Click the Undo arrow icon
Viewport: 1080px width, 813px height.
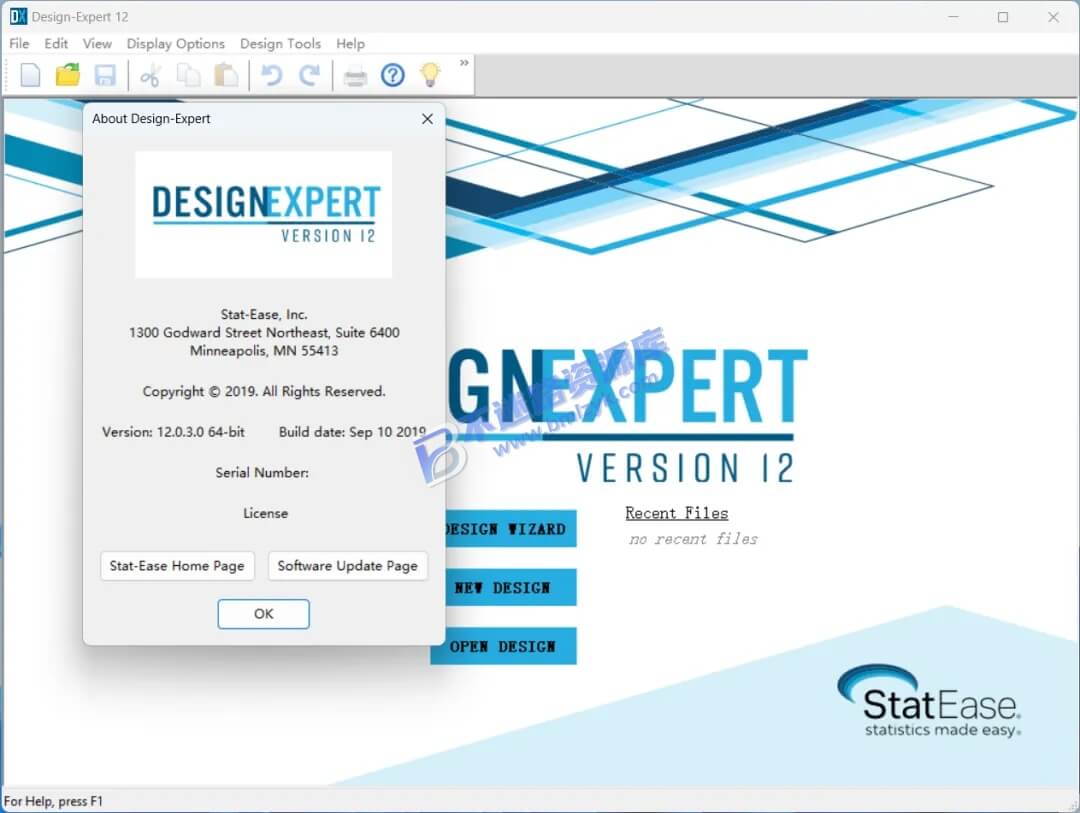tap(272, 75)
